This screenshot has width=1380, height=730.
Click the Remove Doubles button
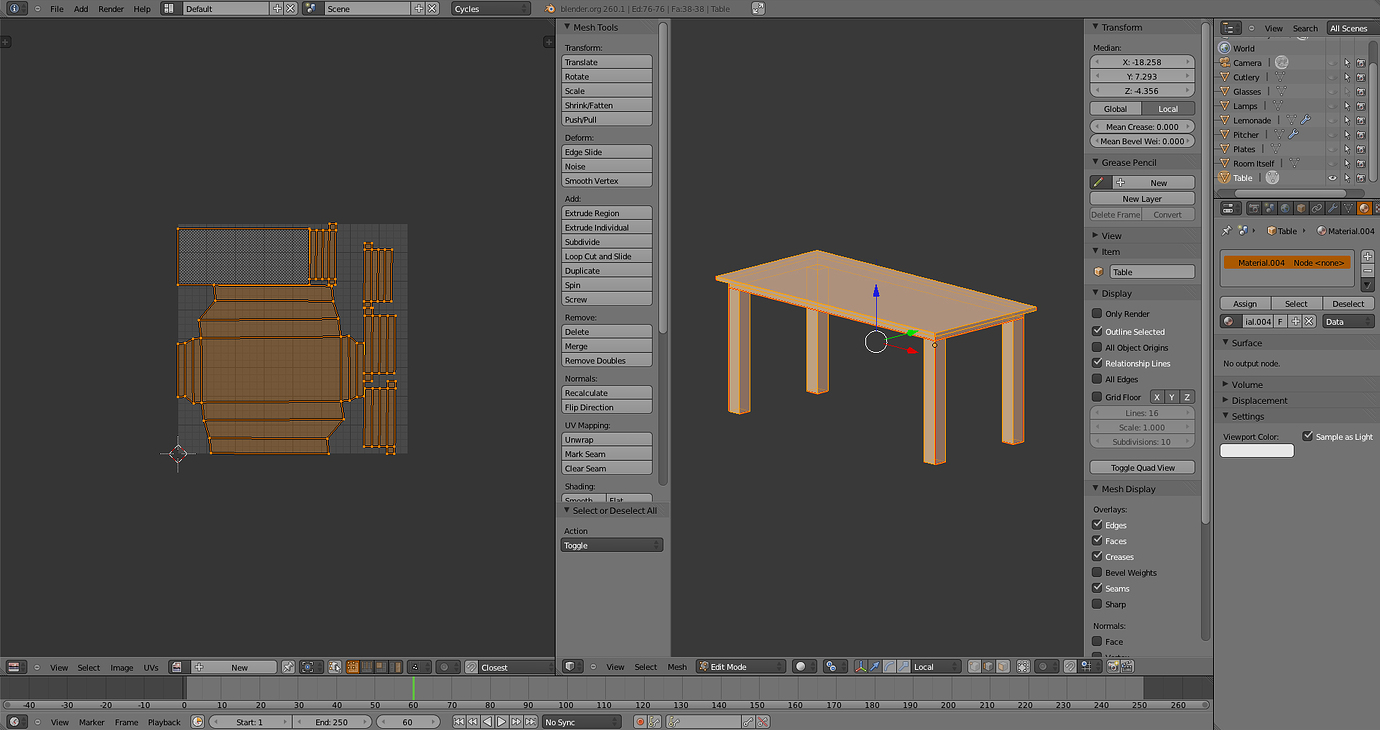tap(607, 360)
